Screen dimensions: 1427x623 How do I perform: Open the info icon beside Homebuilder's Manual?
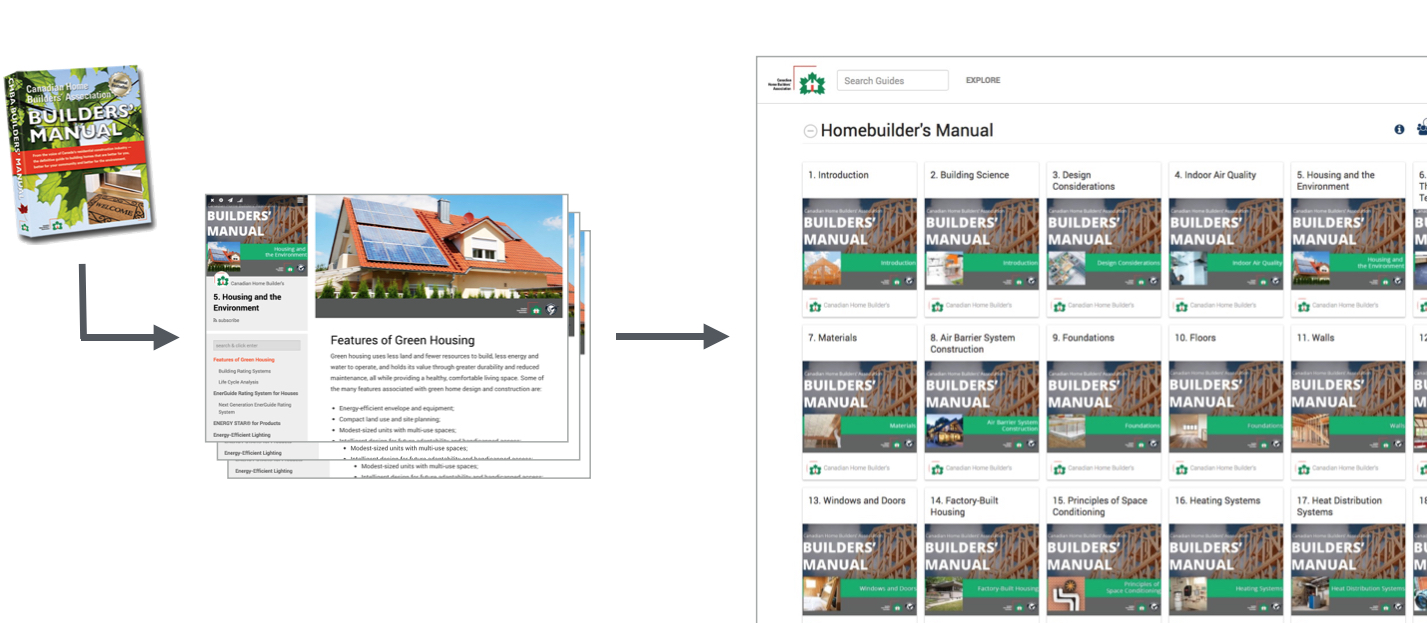1399,130
